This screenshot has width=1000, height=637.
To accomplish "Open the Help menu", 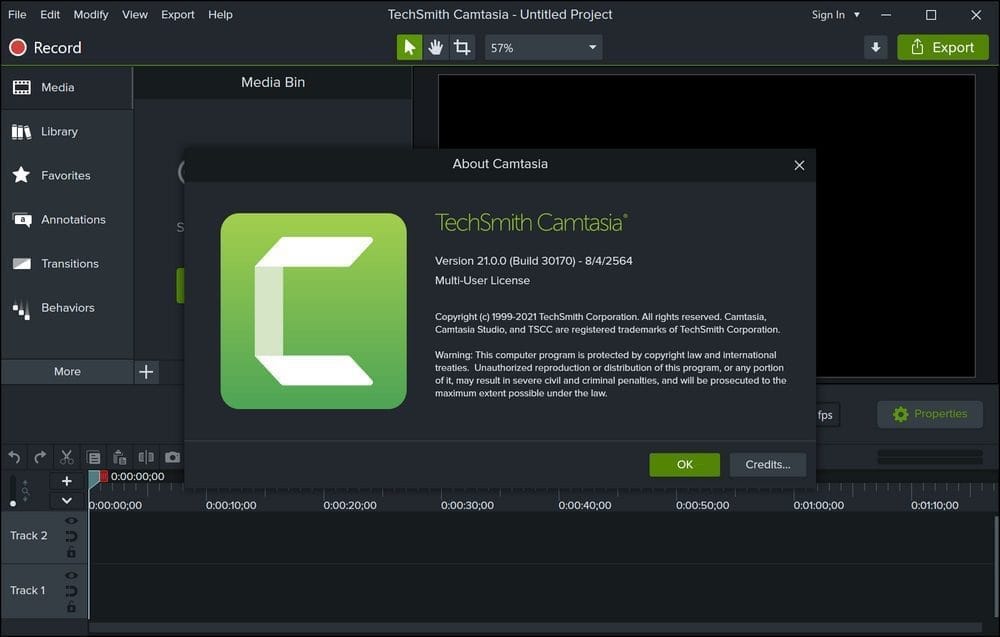I will pyautogui.click(x=220, y=14).
